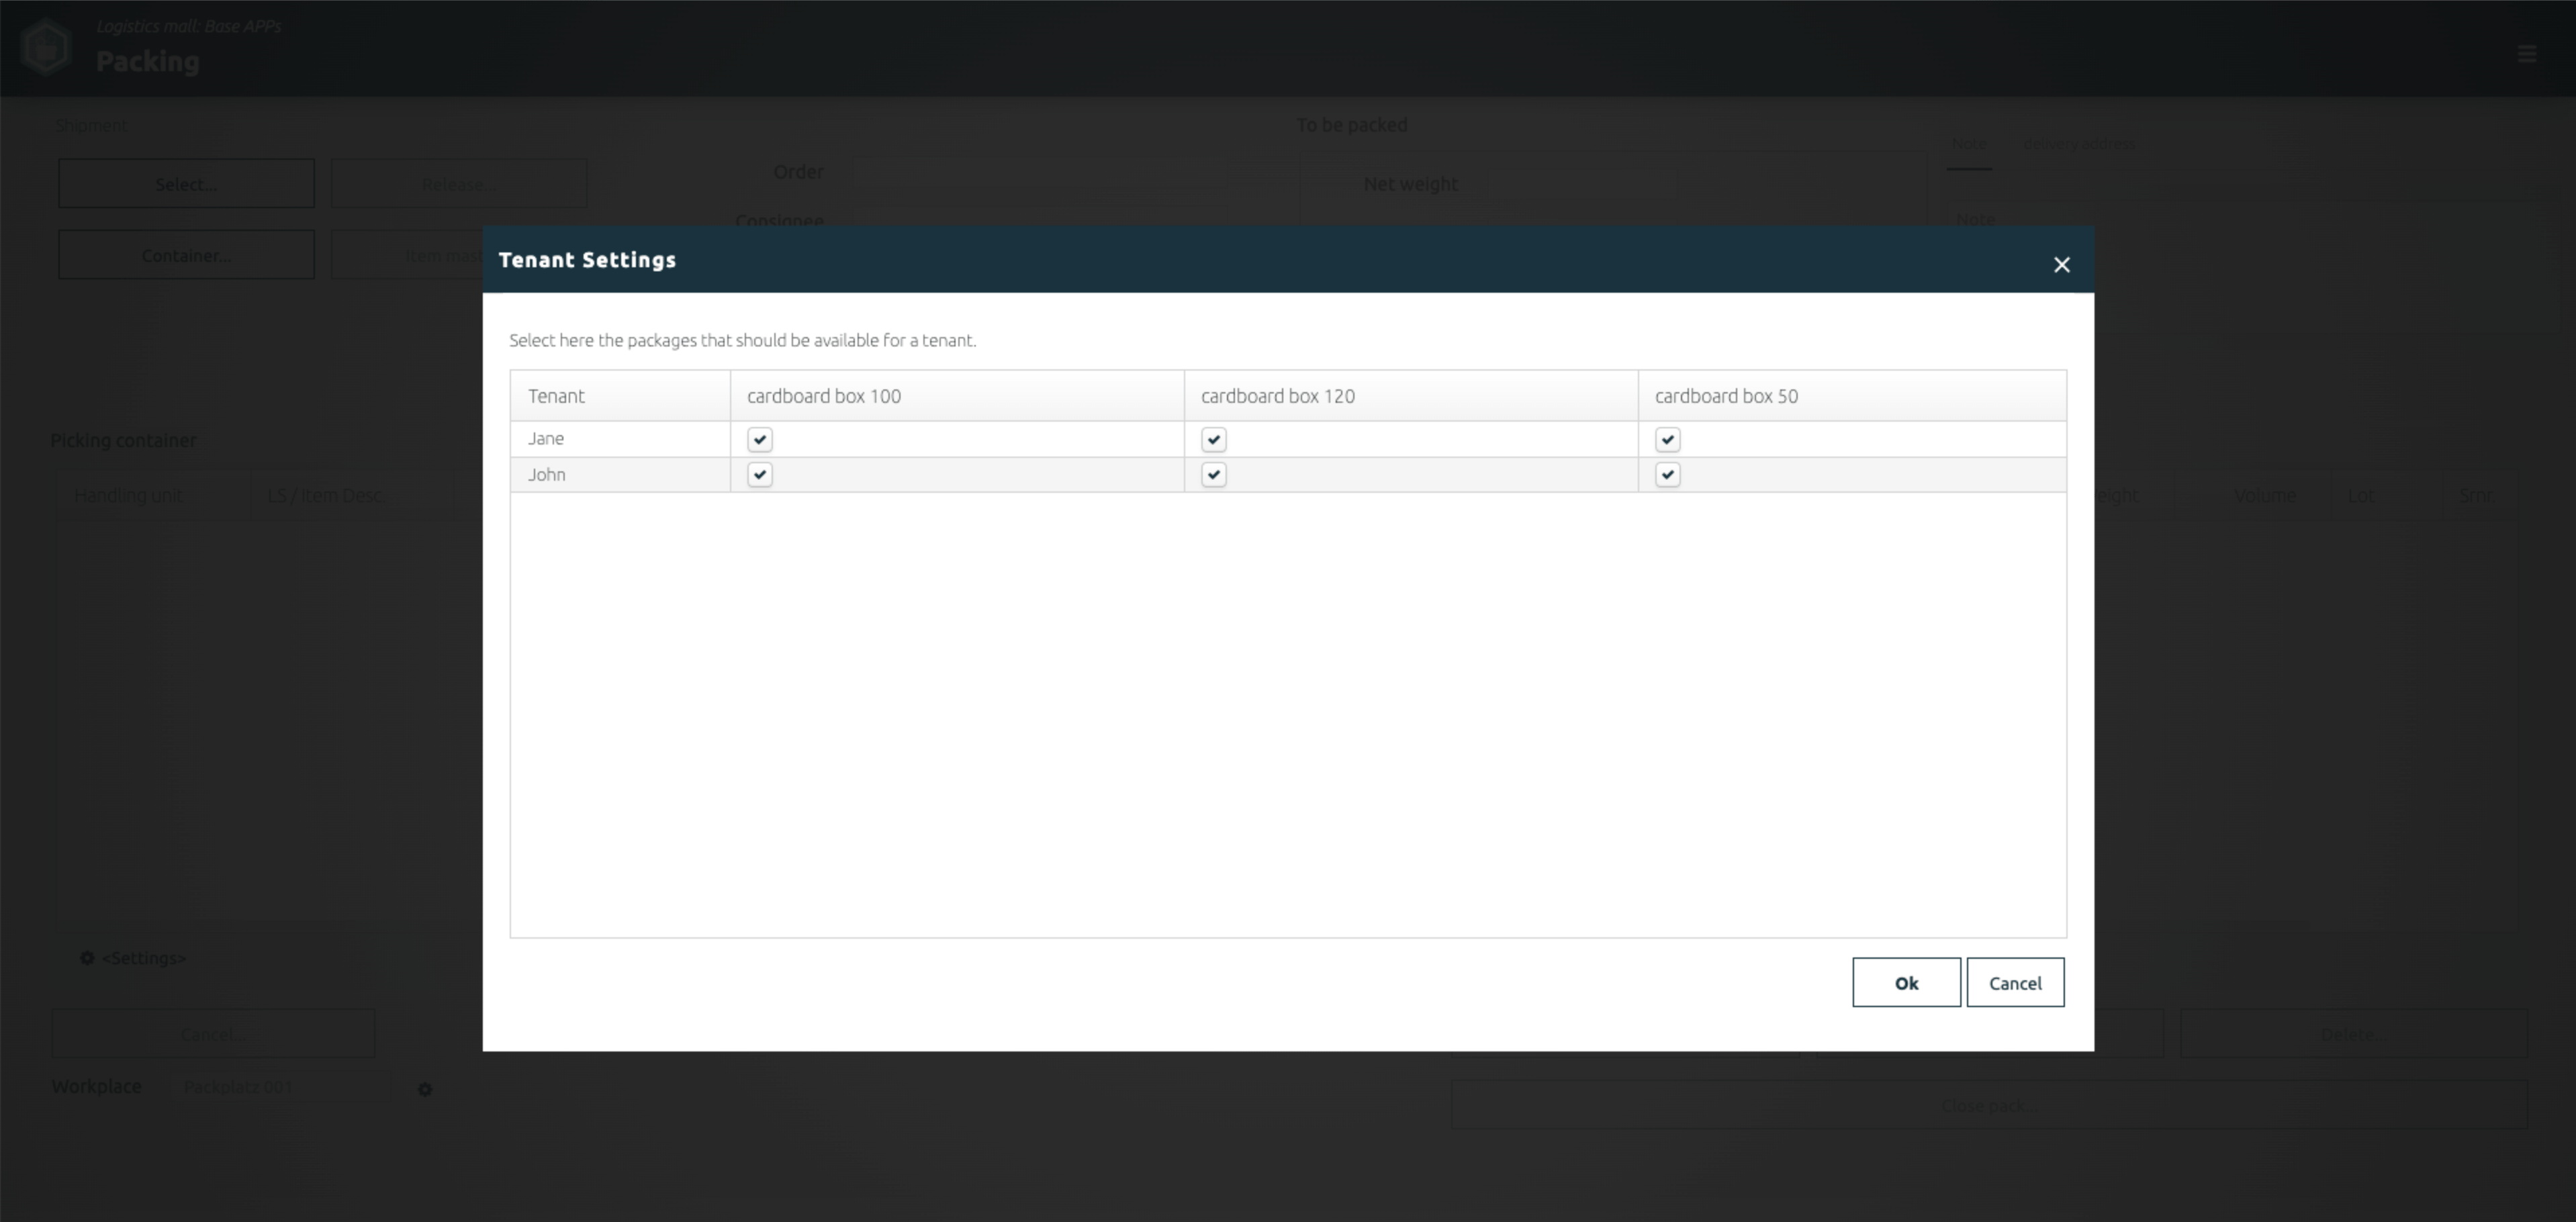Select the John tenant row name
Screen dimensions: 2576x1222
(547, 475)
